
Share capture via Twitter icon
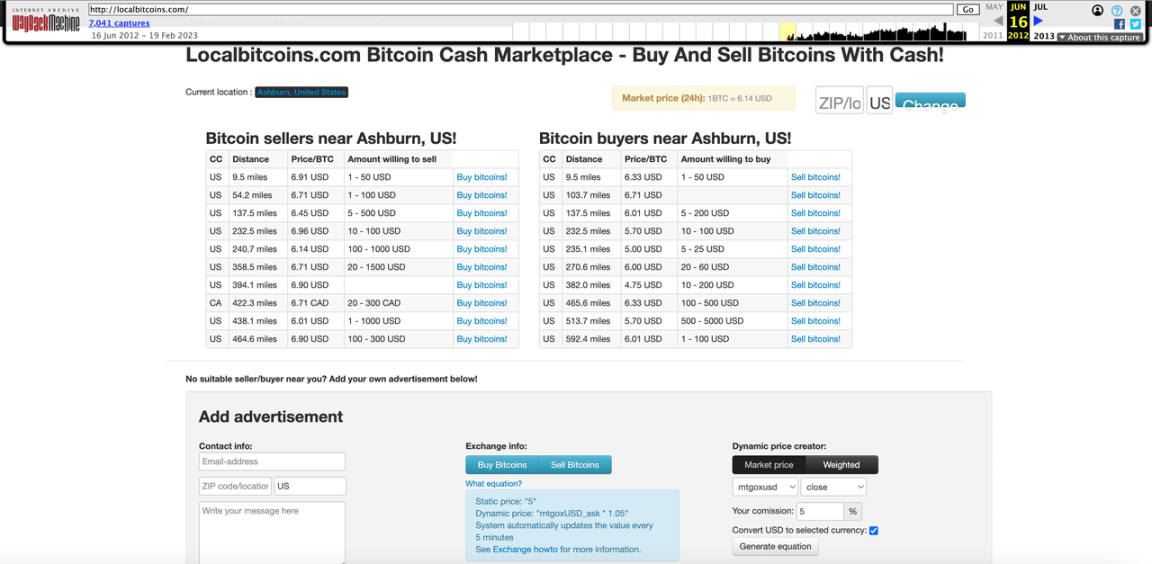click(x=1135, y=24)
